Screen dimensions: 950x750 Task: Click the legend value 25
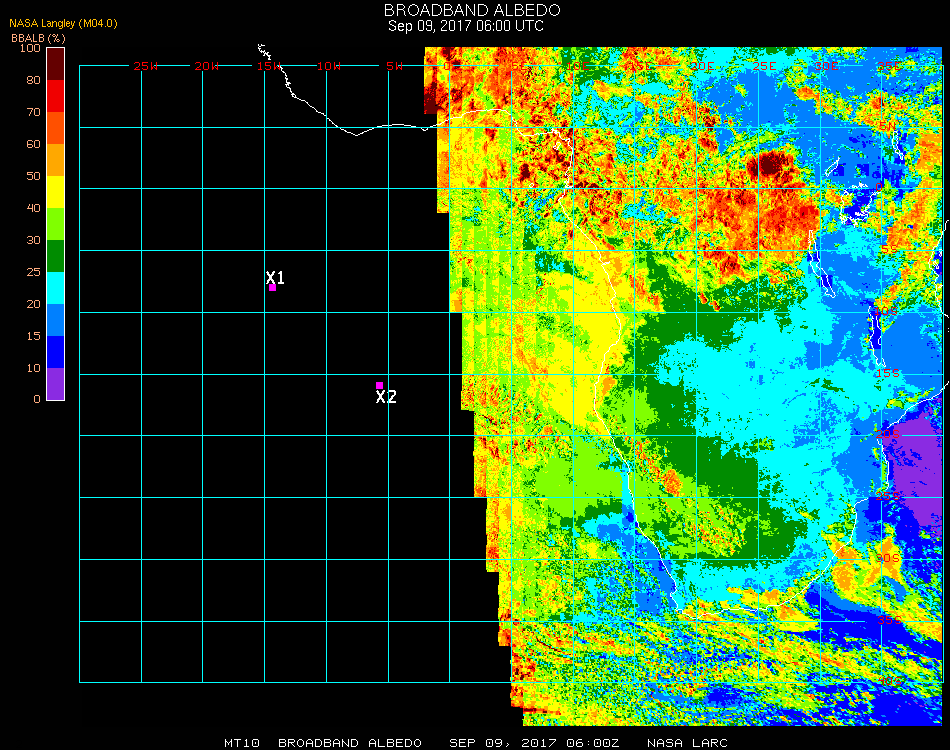coord(33,272)
